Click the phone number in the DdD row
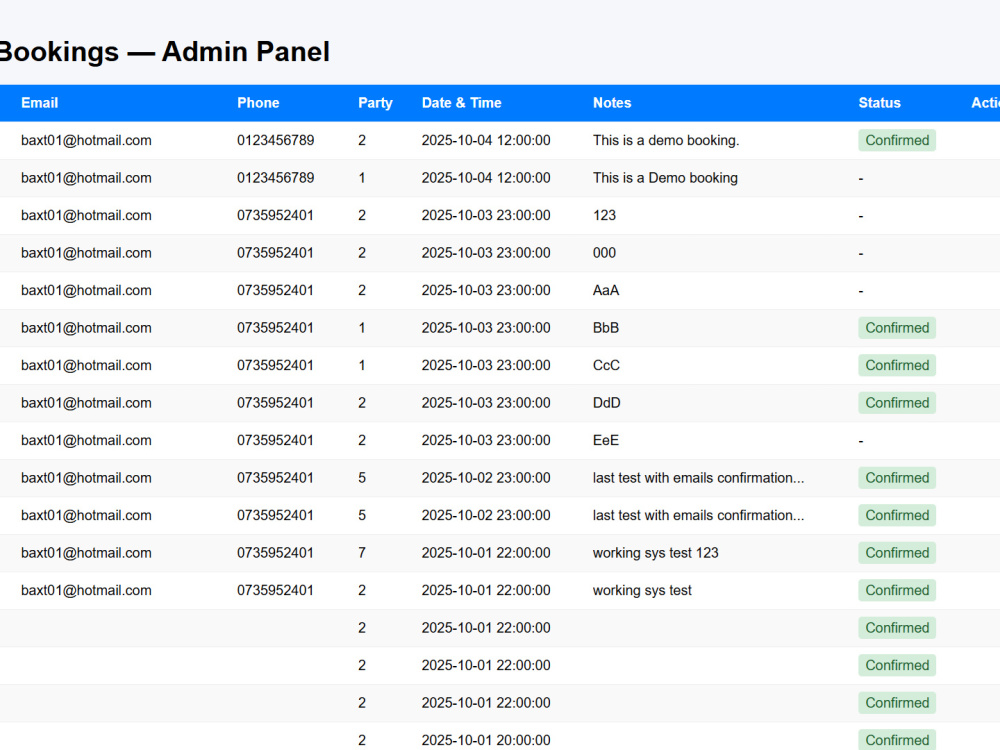This screenshot has width=1000, height=750. [276, 403]
